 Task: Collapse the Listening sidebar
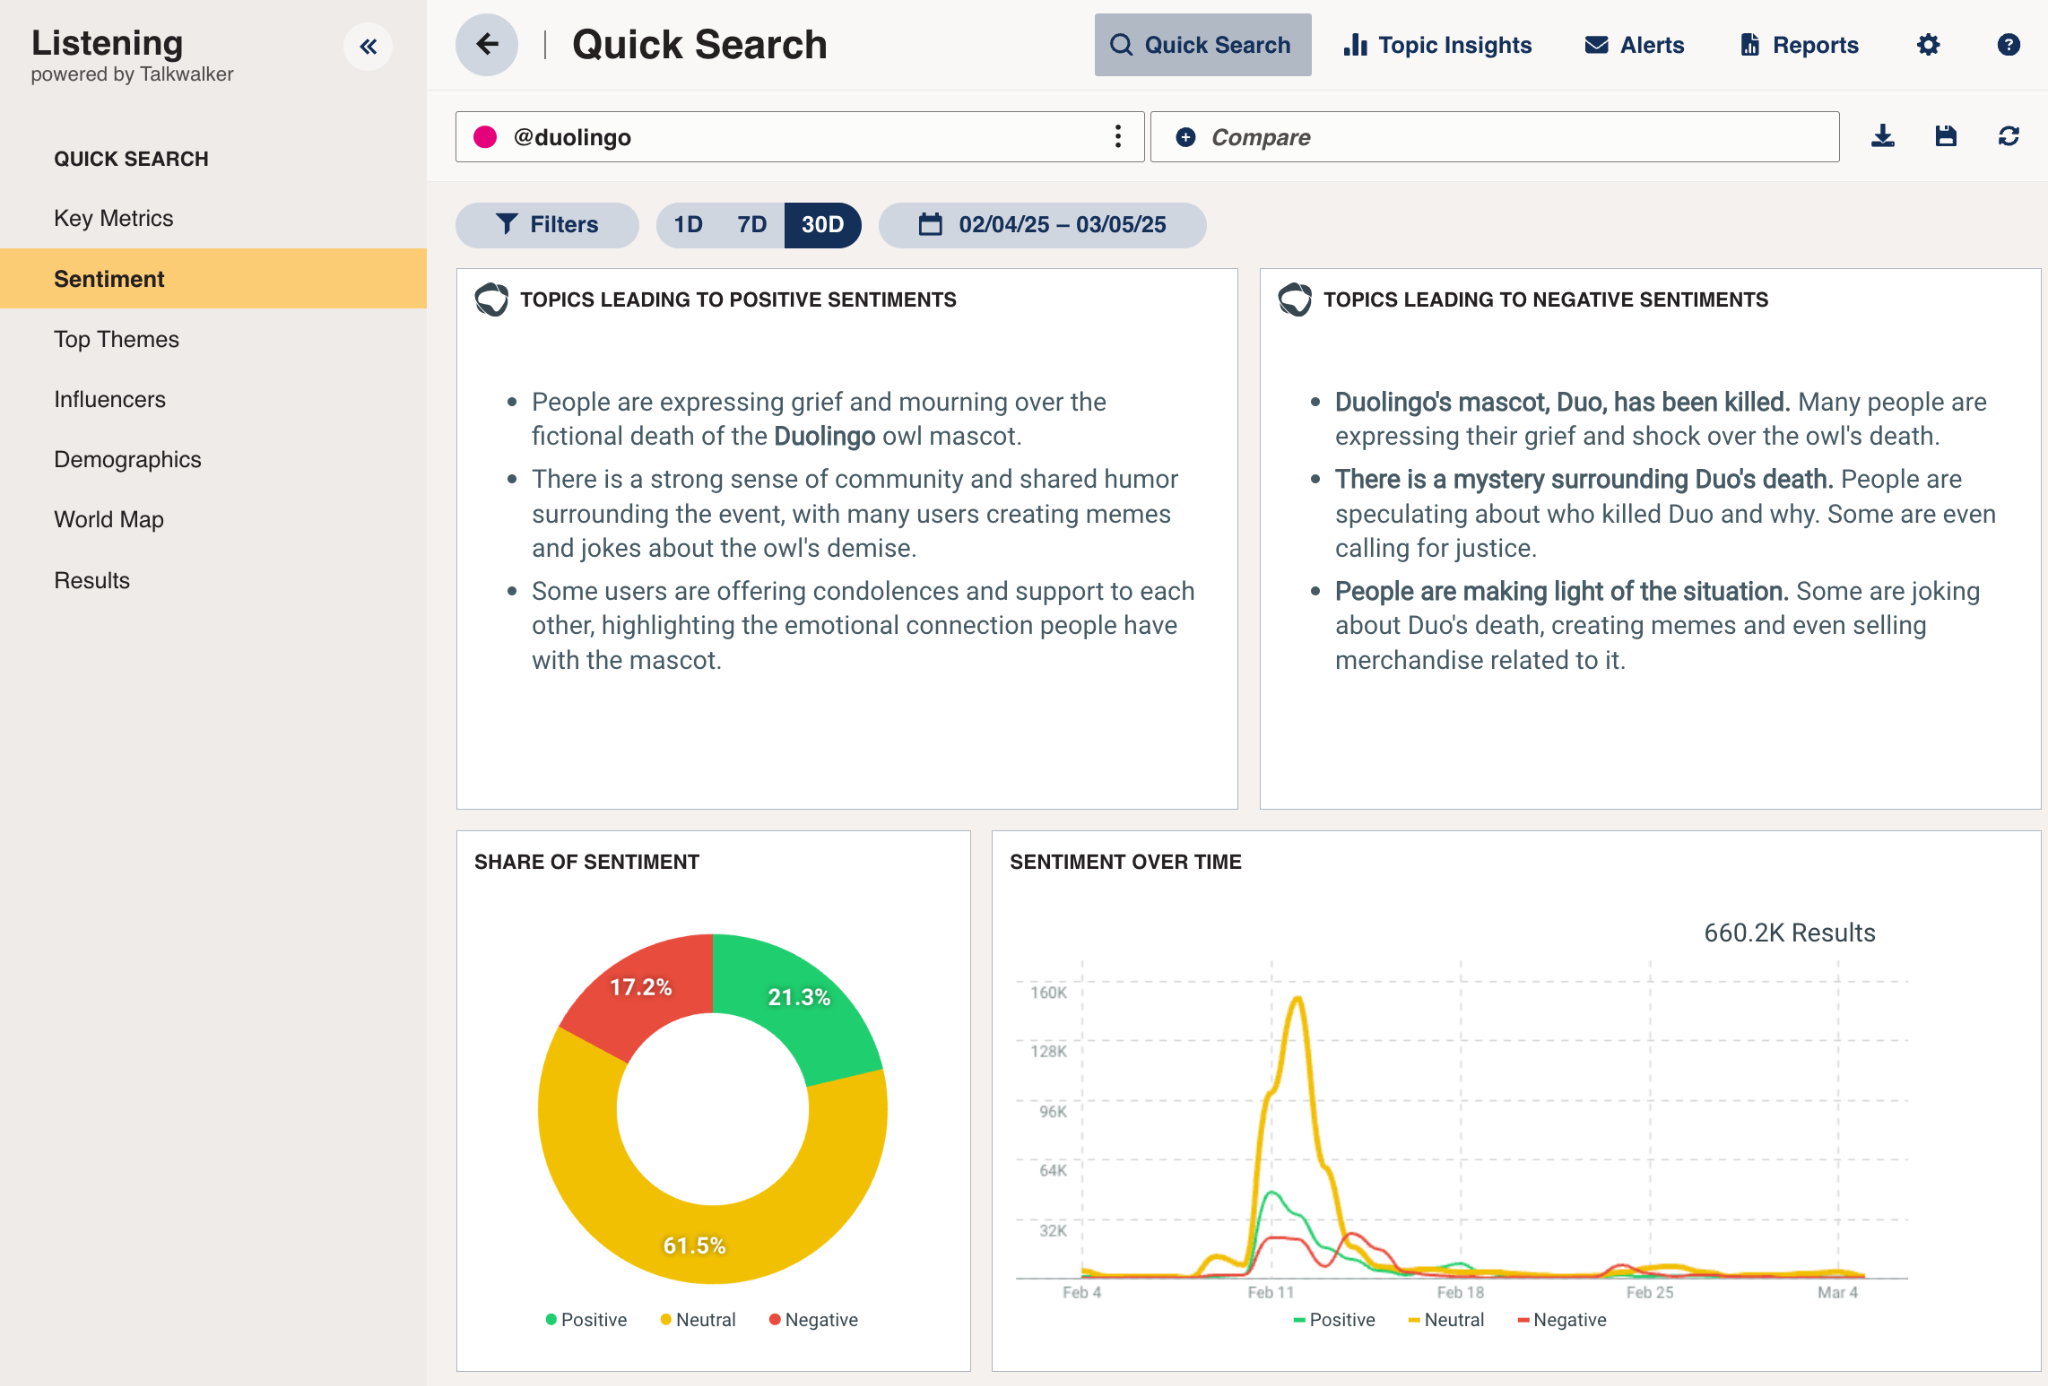(368, 46)
